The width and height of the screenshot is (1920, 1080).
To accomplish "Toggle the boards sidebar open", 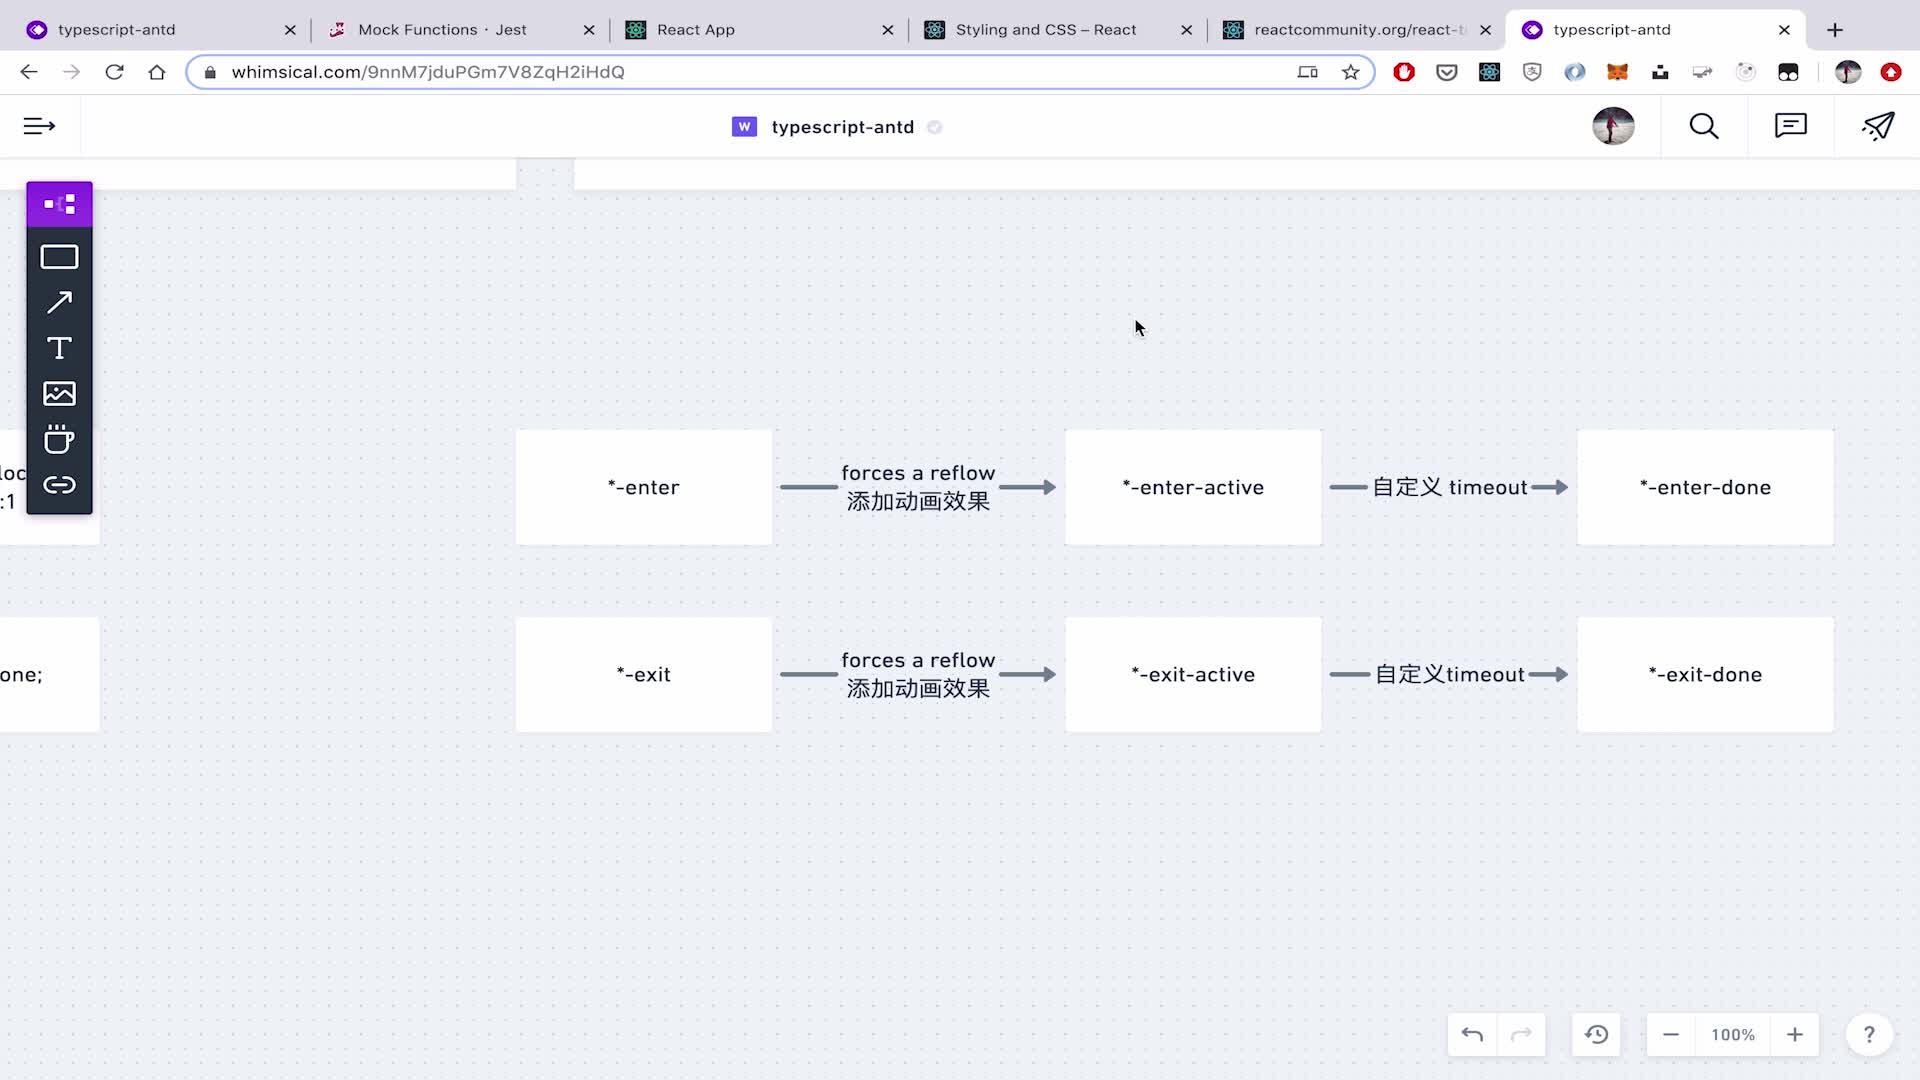I will pos(38,126).
